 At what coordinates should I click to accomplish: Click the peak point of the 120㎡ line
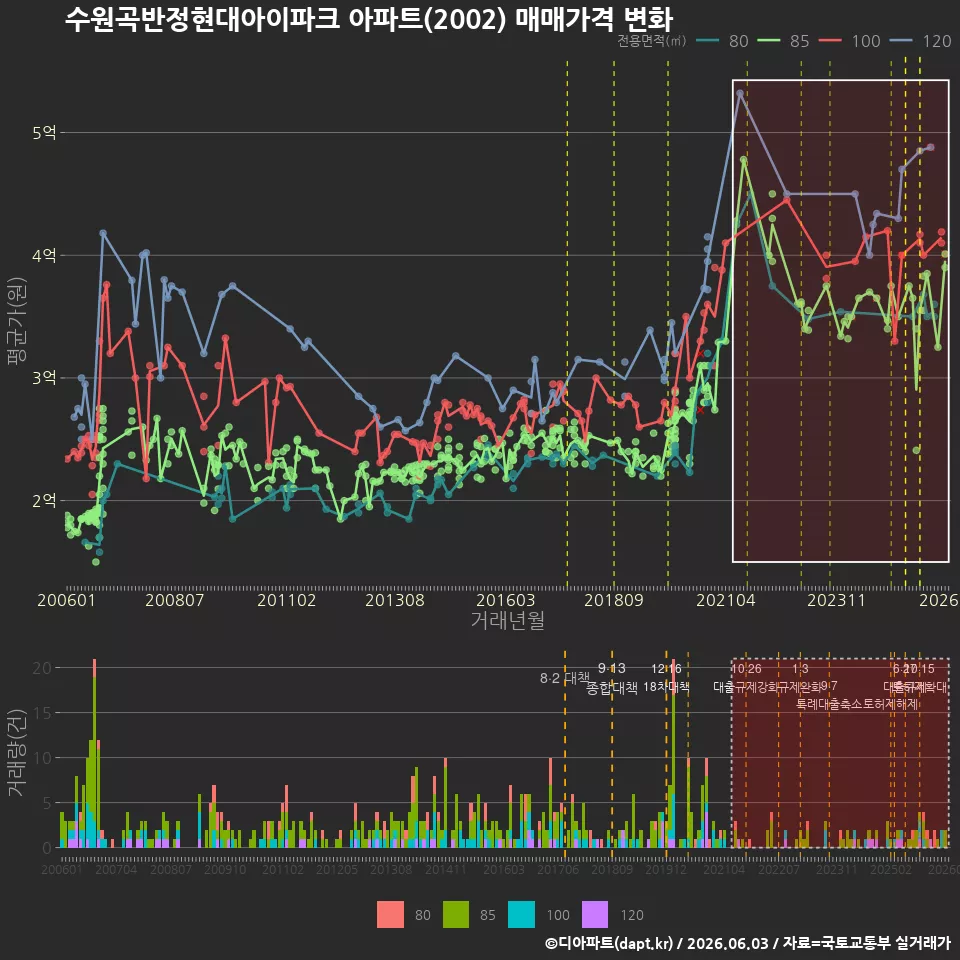740,93
